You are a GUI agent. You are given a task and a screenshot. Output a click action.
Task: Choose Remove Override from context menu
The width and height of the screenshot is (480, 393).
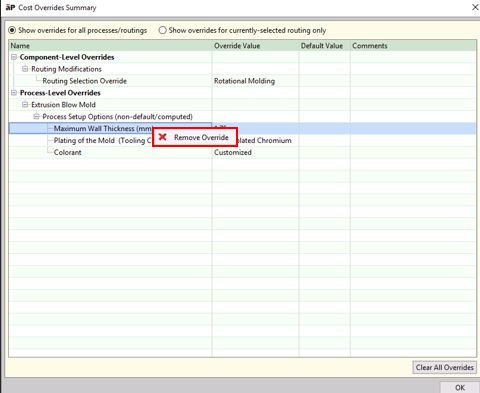[195, 137]
